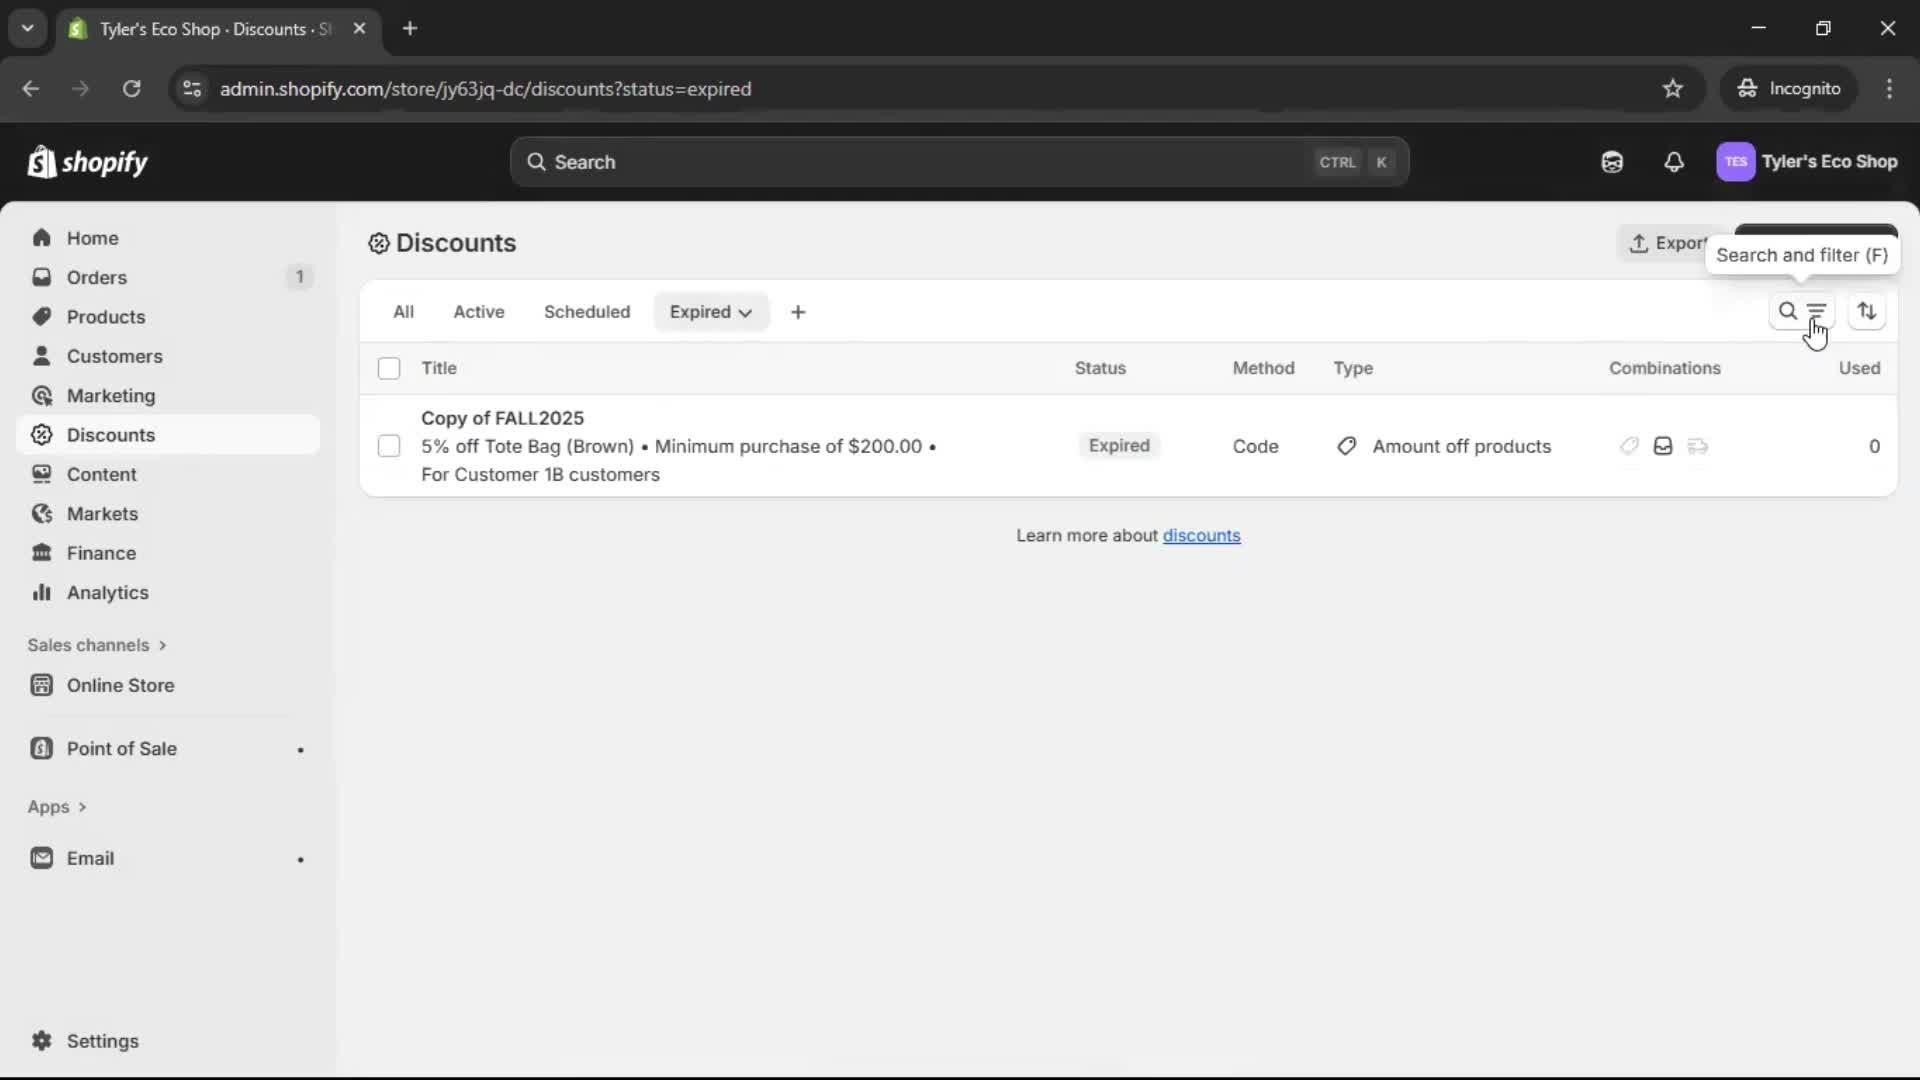
Task: Open the Sidekick assistant icon
Action: (1612, 162)
